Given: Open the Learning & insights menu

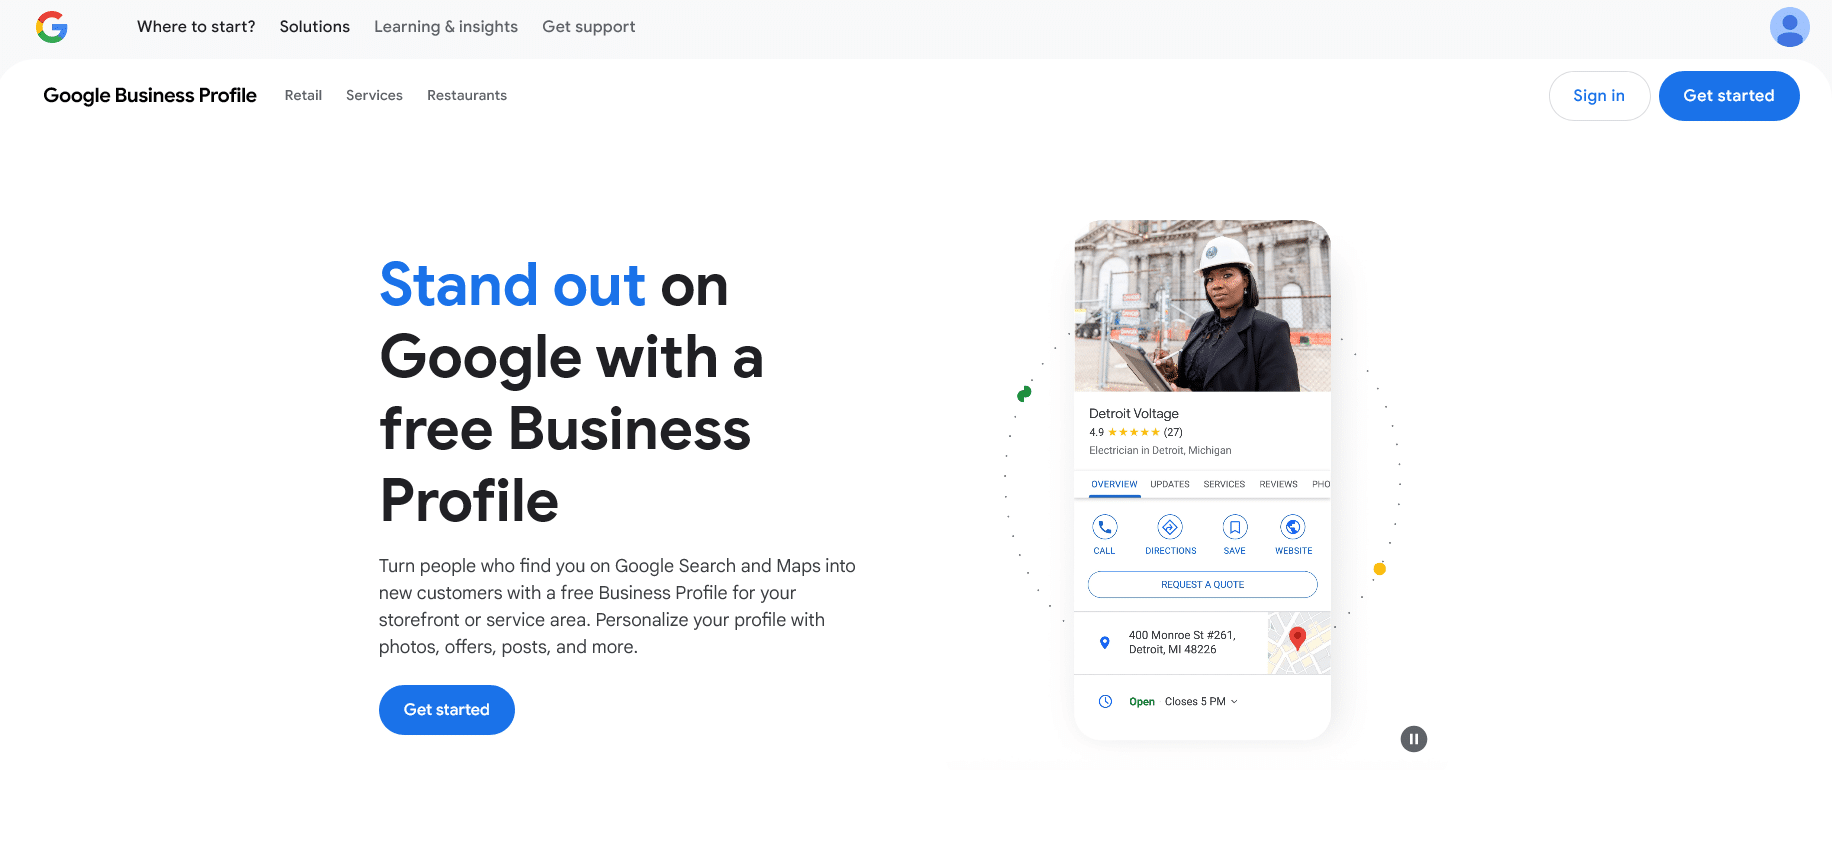Looking at the screenshot, I should [446, 27].
